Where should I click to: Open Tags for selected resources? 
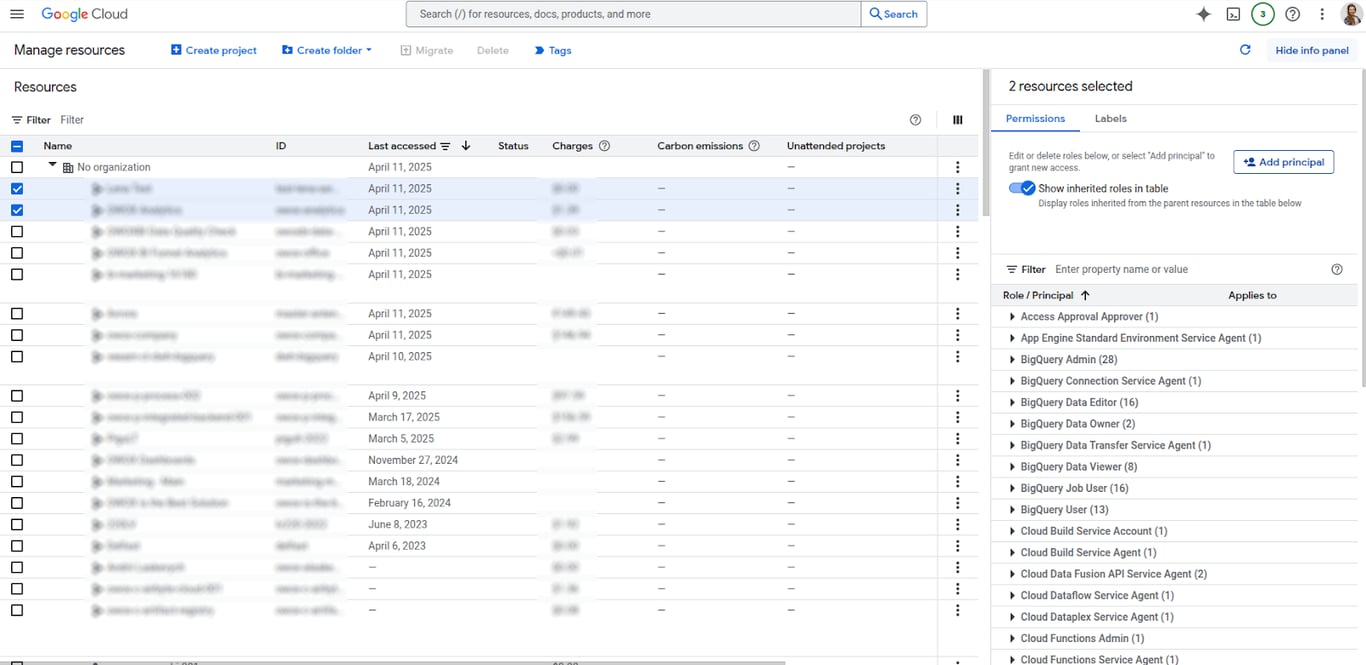tap(553, 50)
